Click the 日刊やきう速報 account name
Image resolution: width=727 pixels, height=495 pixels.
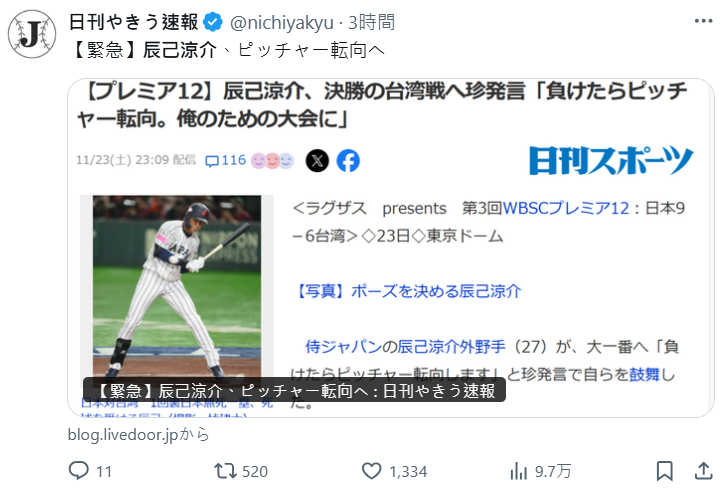[134, 22]
